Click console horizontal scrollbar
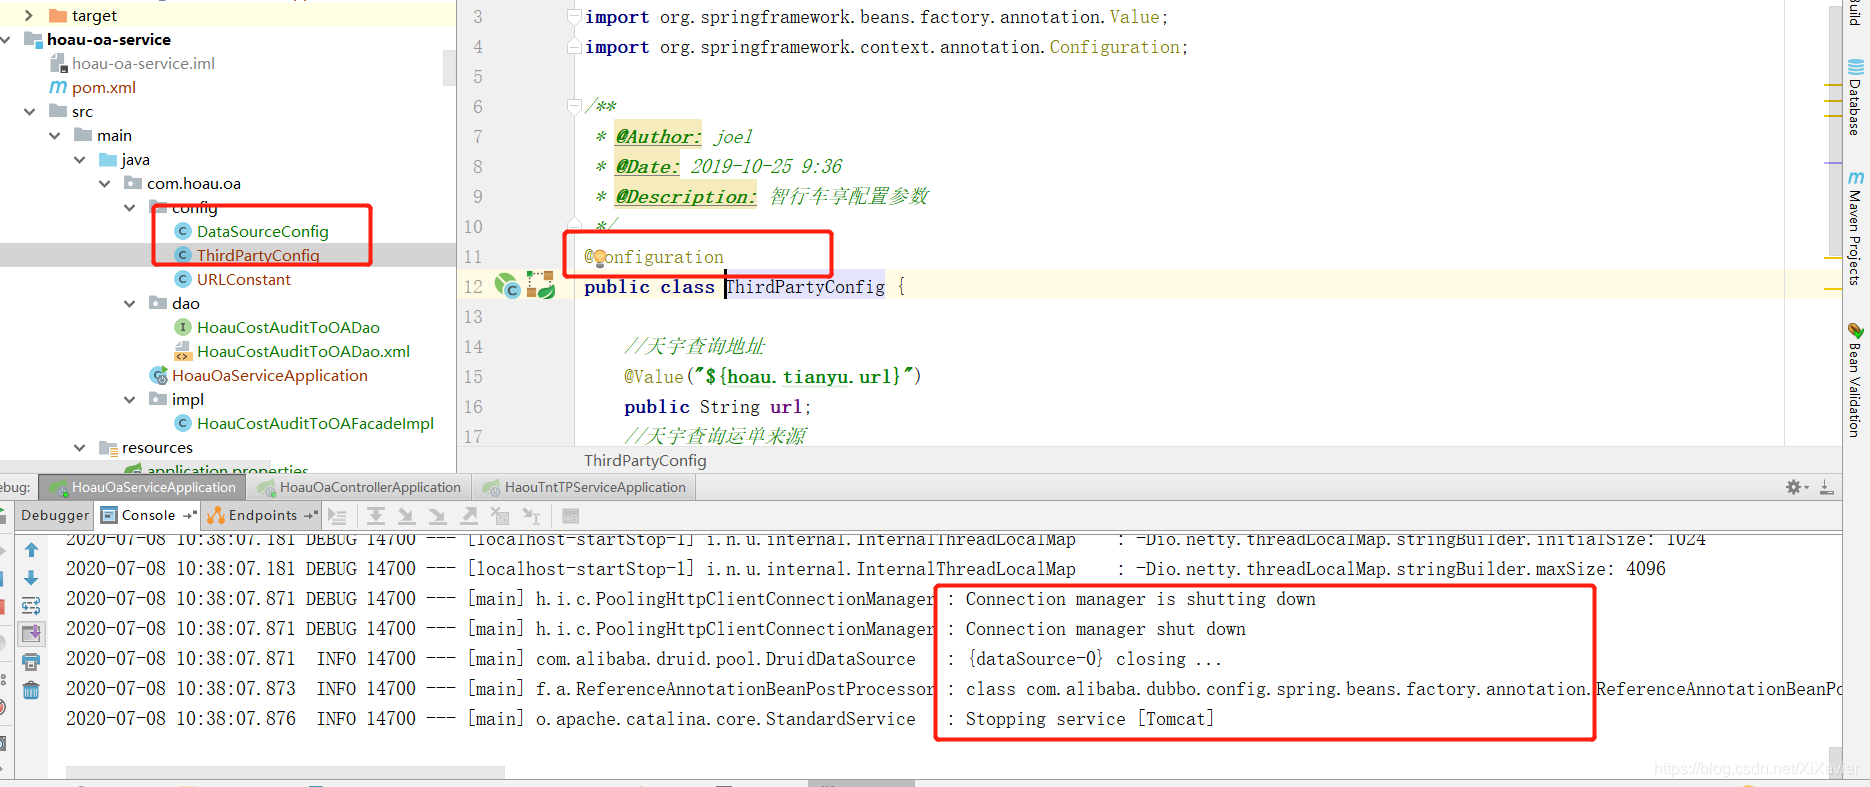 (285, 772)
